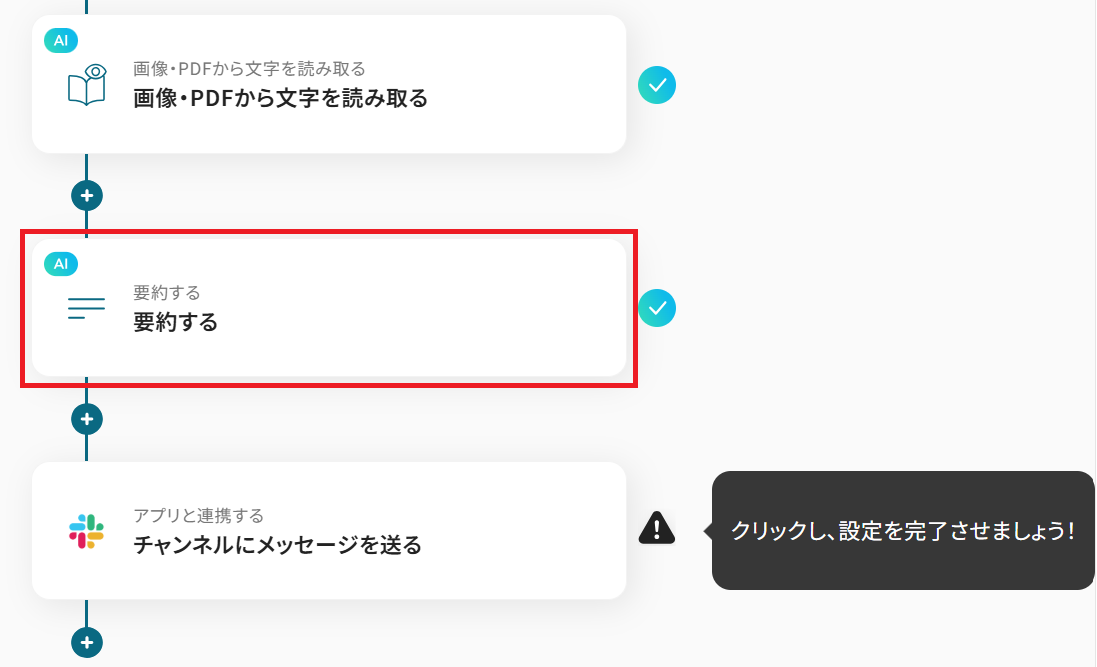The image size is (1097, 667).
Task: Open the 画像・PDFから文字を読み取る step title
Action: [x=280, y=98]
